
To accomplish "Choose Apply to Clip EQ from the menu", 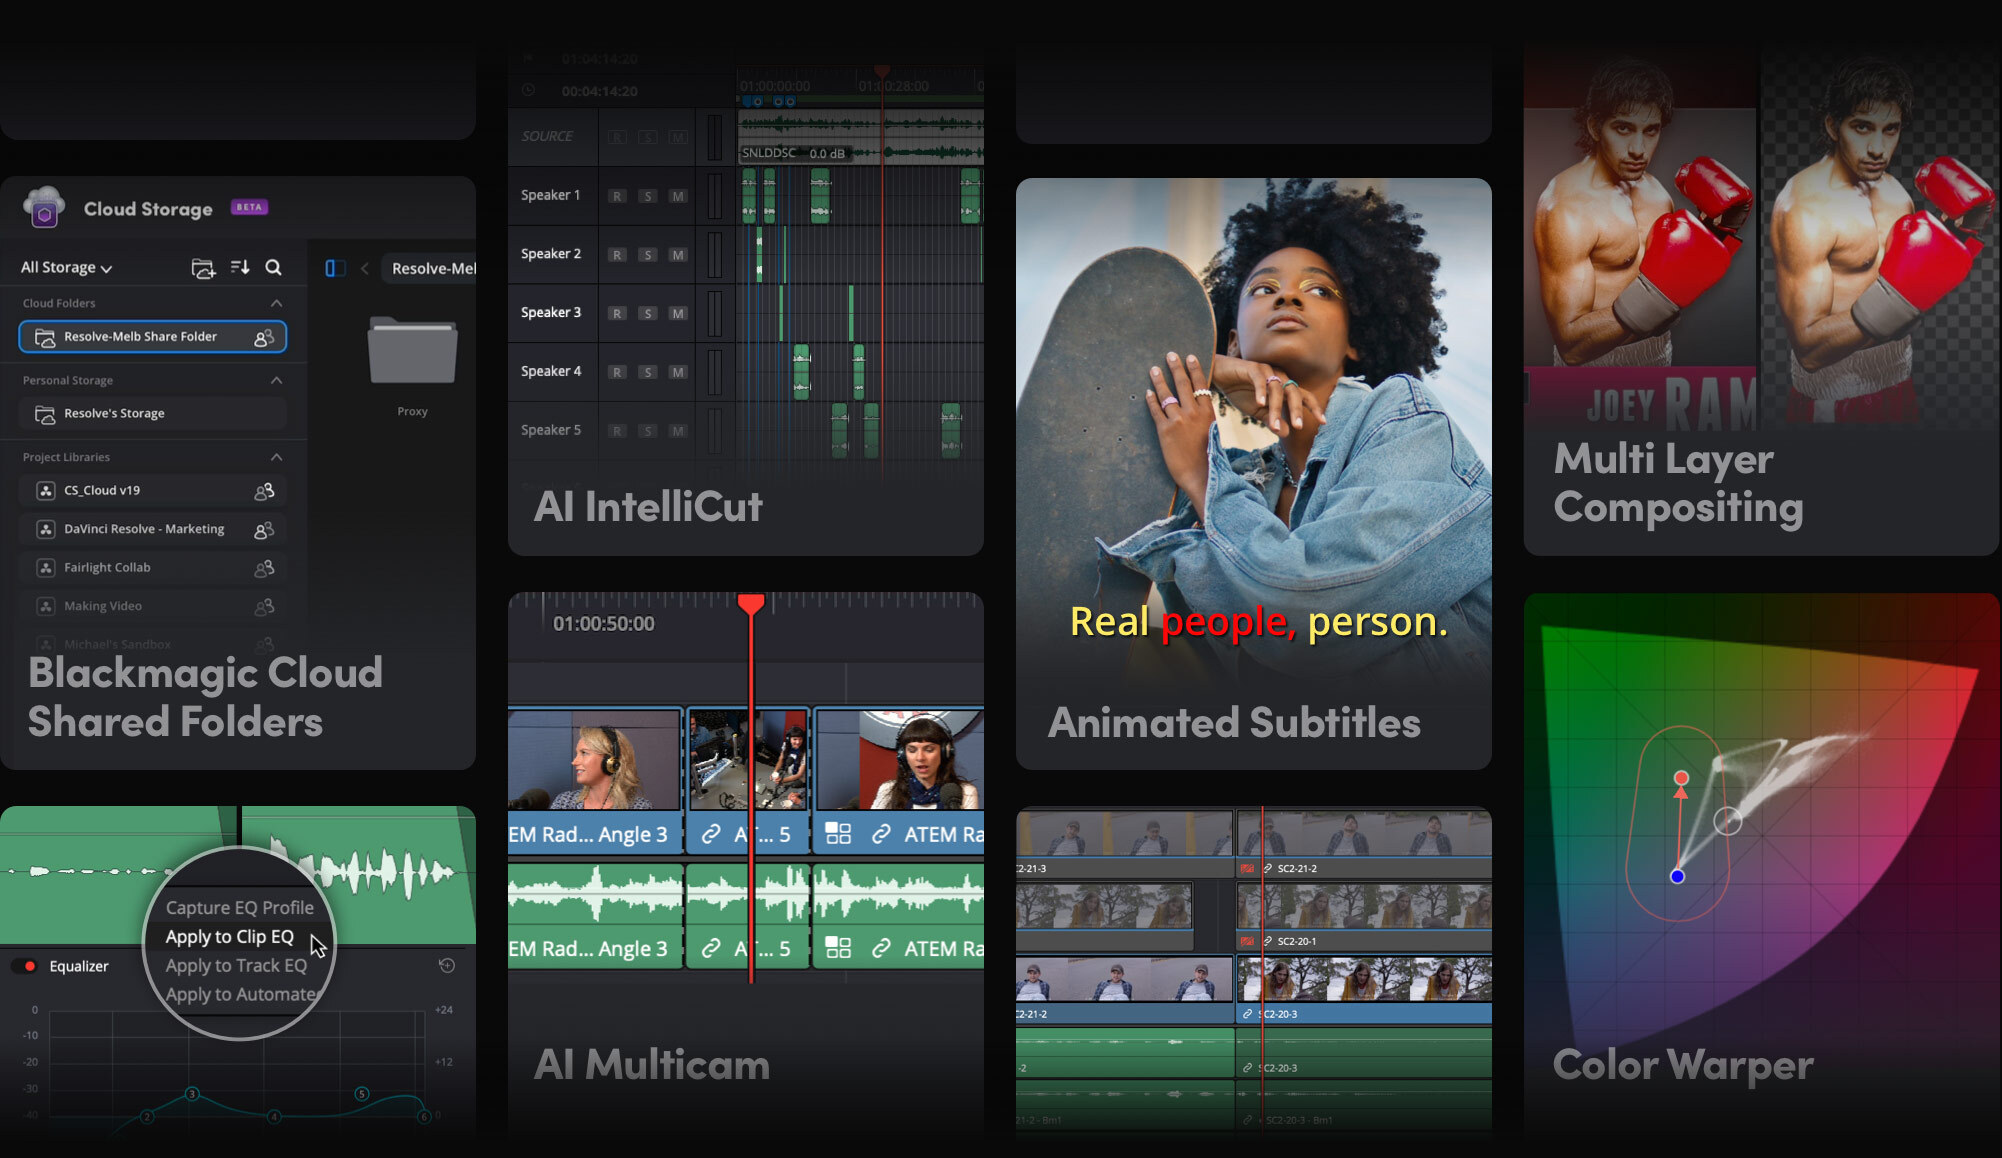I will 229,936.
